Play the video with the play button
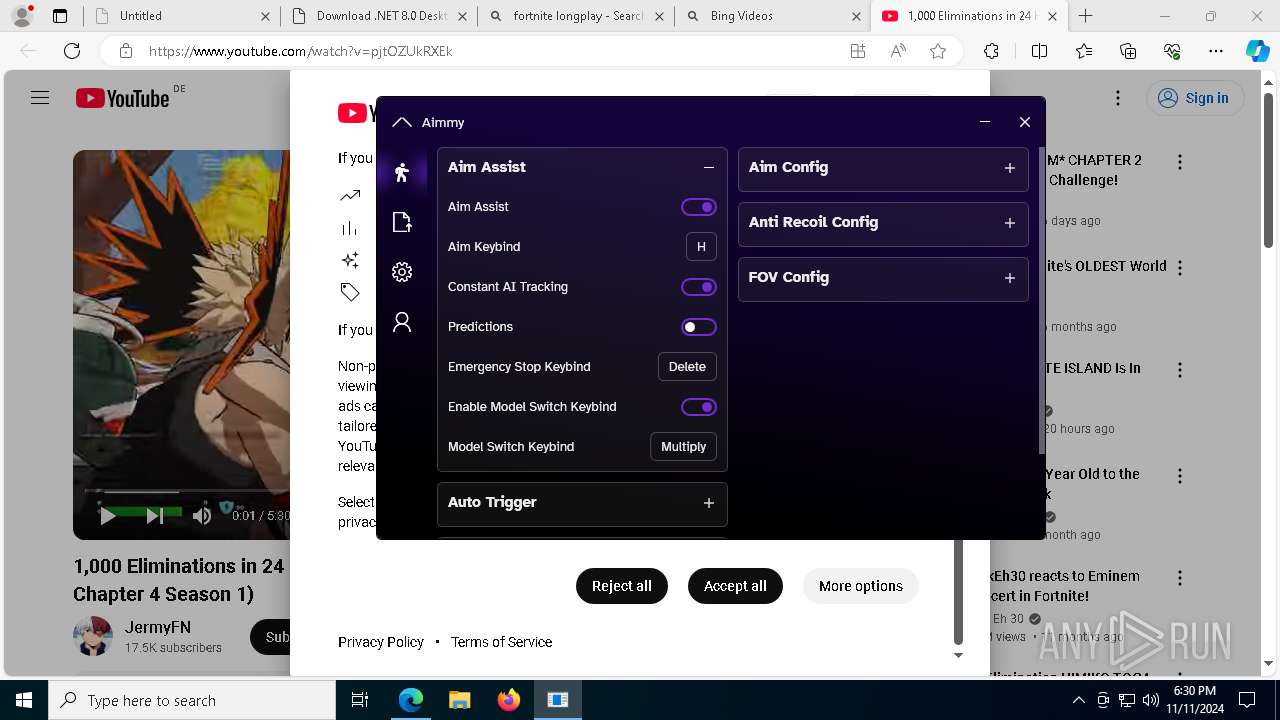This screenshot has height=720, width=1280. (107, 516)
